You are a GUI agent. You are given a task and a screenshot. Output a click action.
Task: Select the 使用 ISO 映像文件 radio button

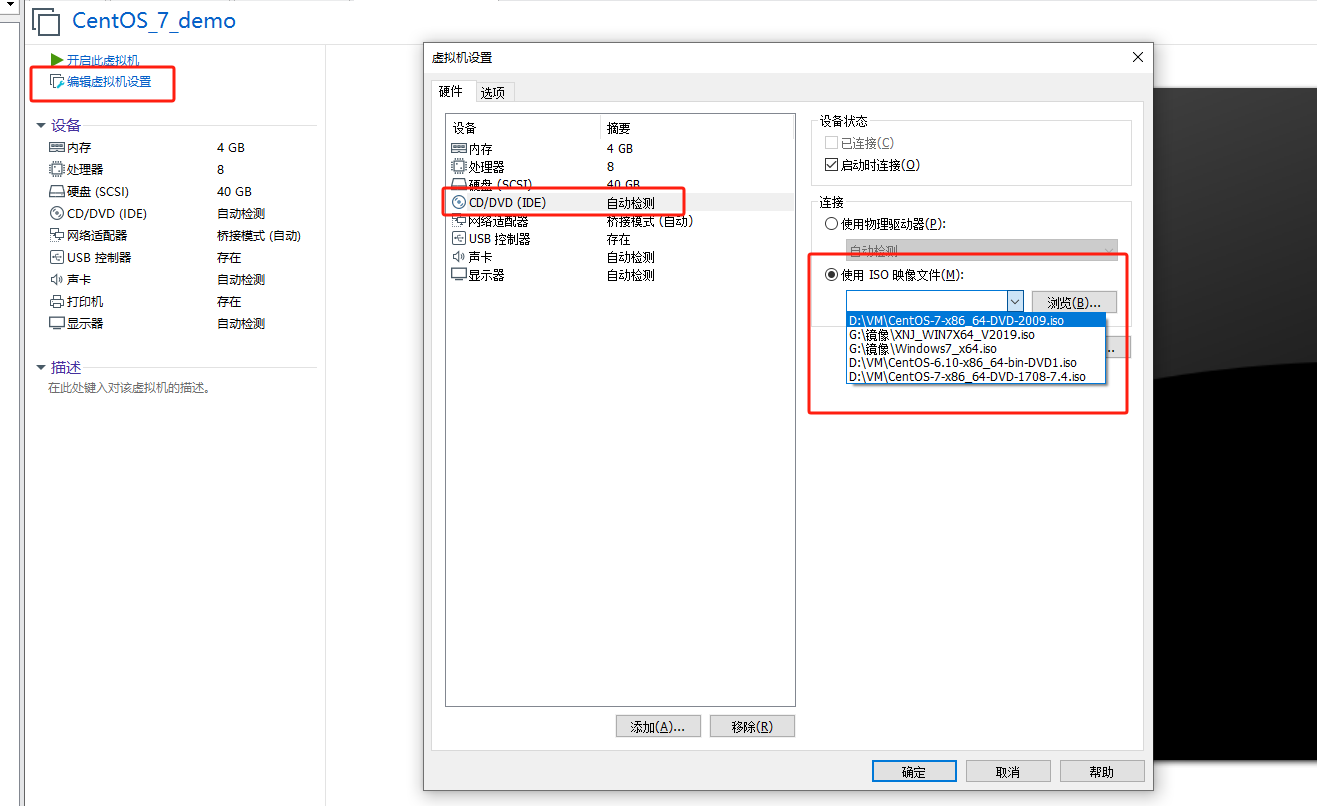831,275
